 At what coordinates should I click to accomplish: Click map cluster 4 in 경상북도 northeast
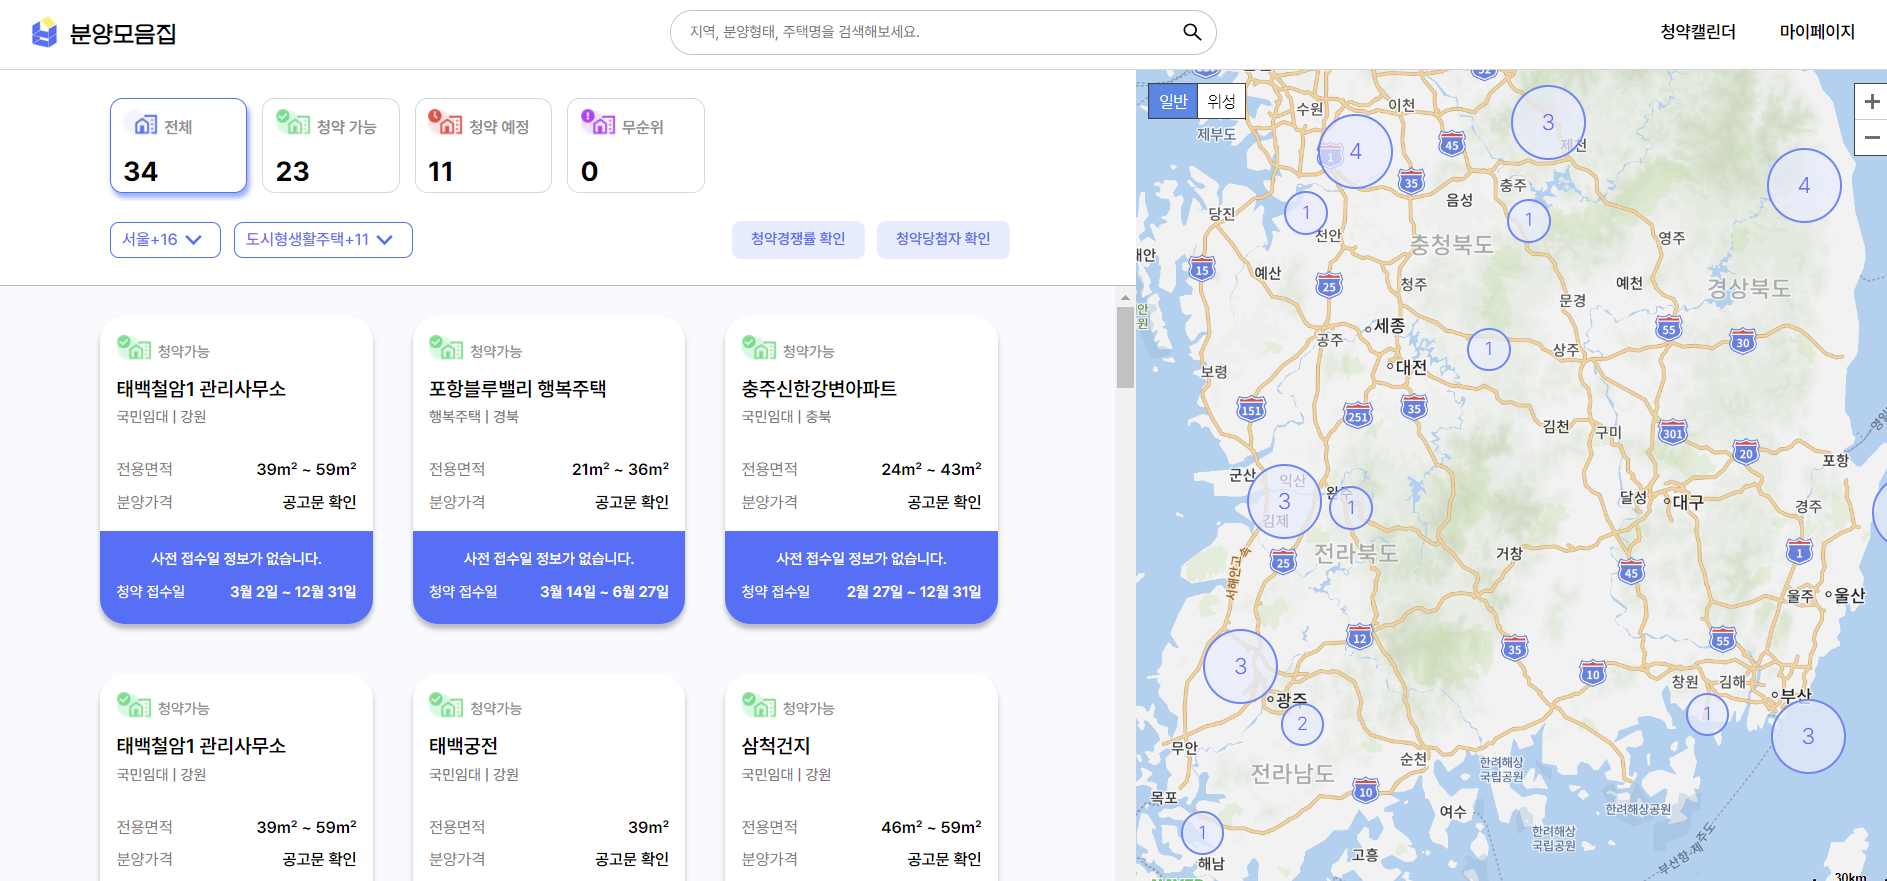[1804, 185]
